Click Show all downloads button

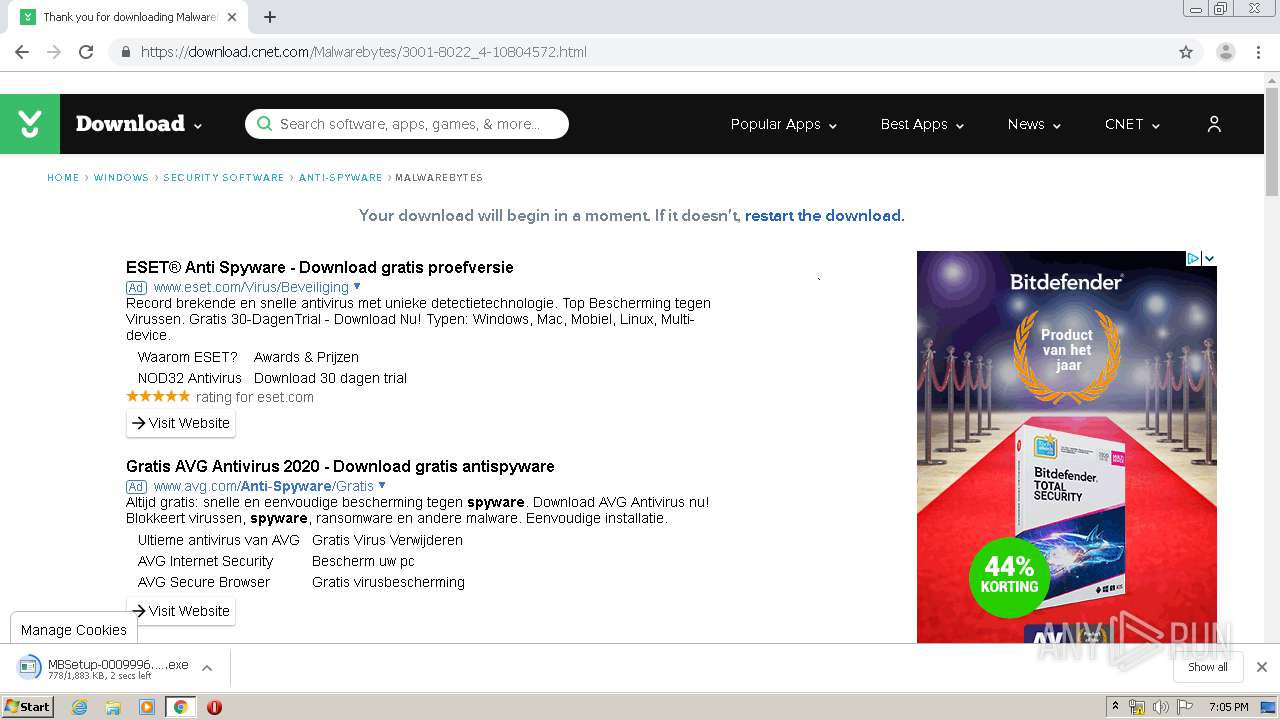[1208, 667]
